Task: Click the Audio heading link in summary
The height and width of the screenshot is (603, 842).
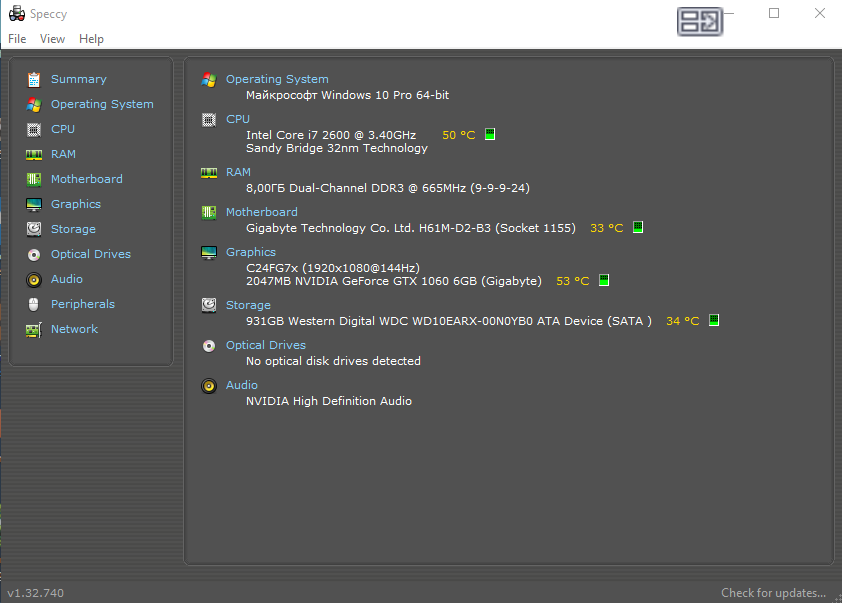Action: (242, 385)
